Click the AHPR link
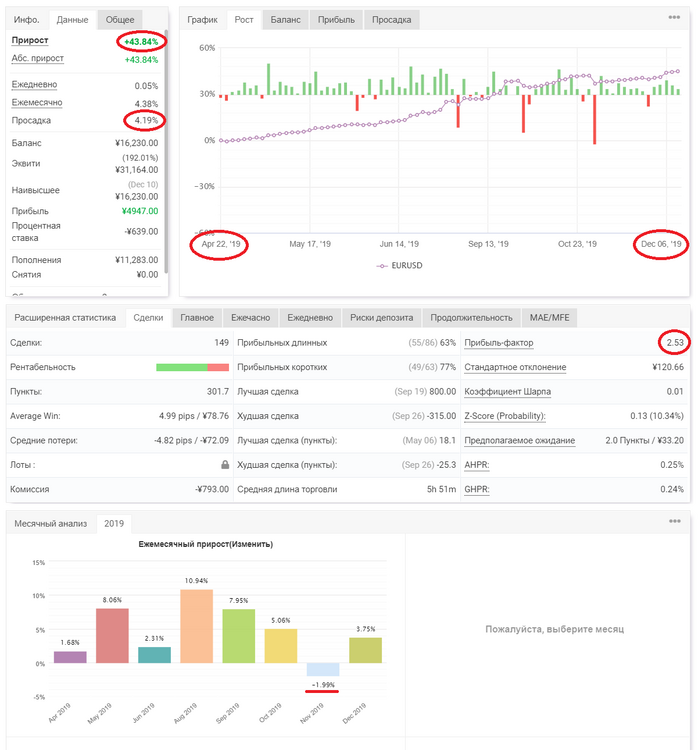The height and width of the screenshot is (750, 698). (x=476, y=465)
